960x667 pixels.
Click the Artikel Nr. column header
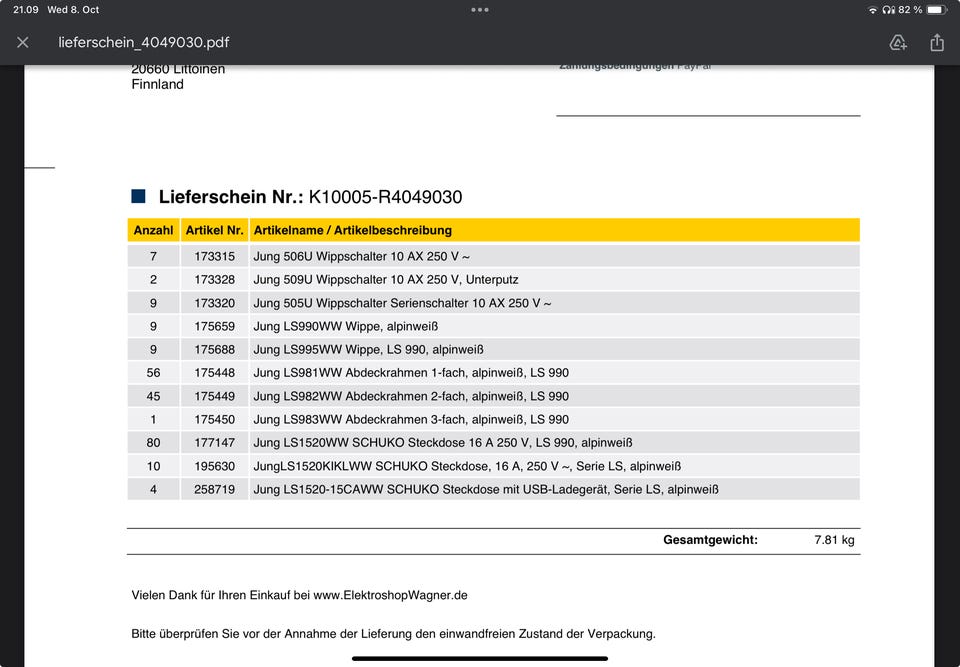point(214,230)
